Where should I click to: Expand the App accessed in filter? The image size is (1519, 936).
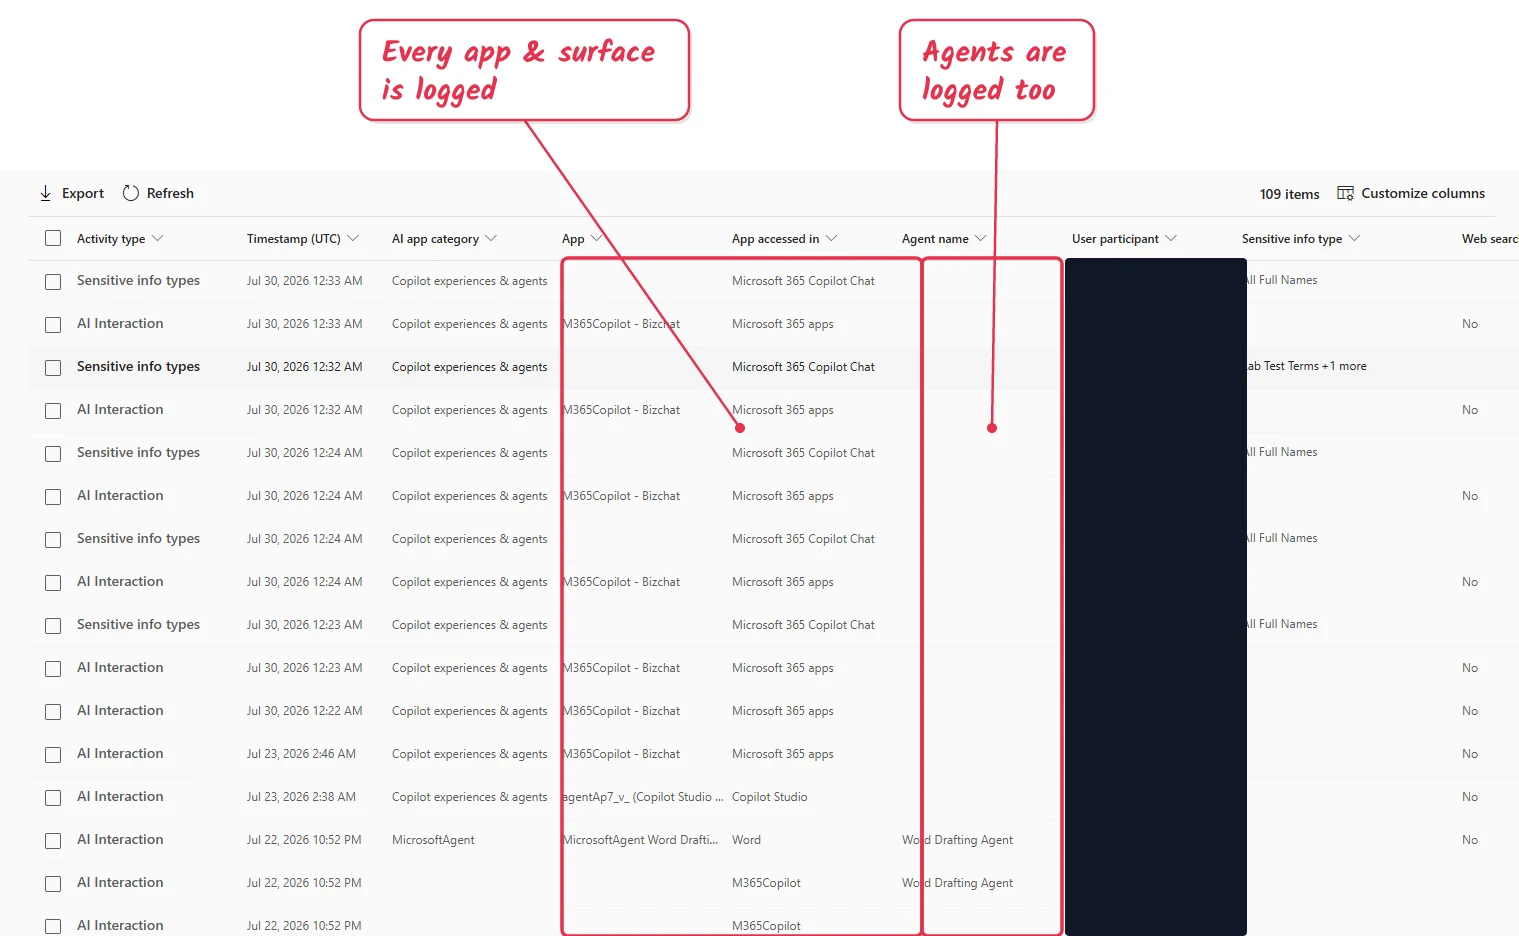[831, 238]
